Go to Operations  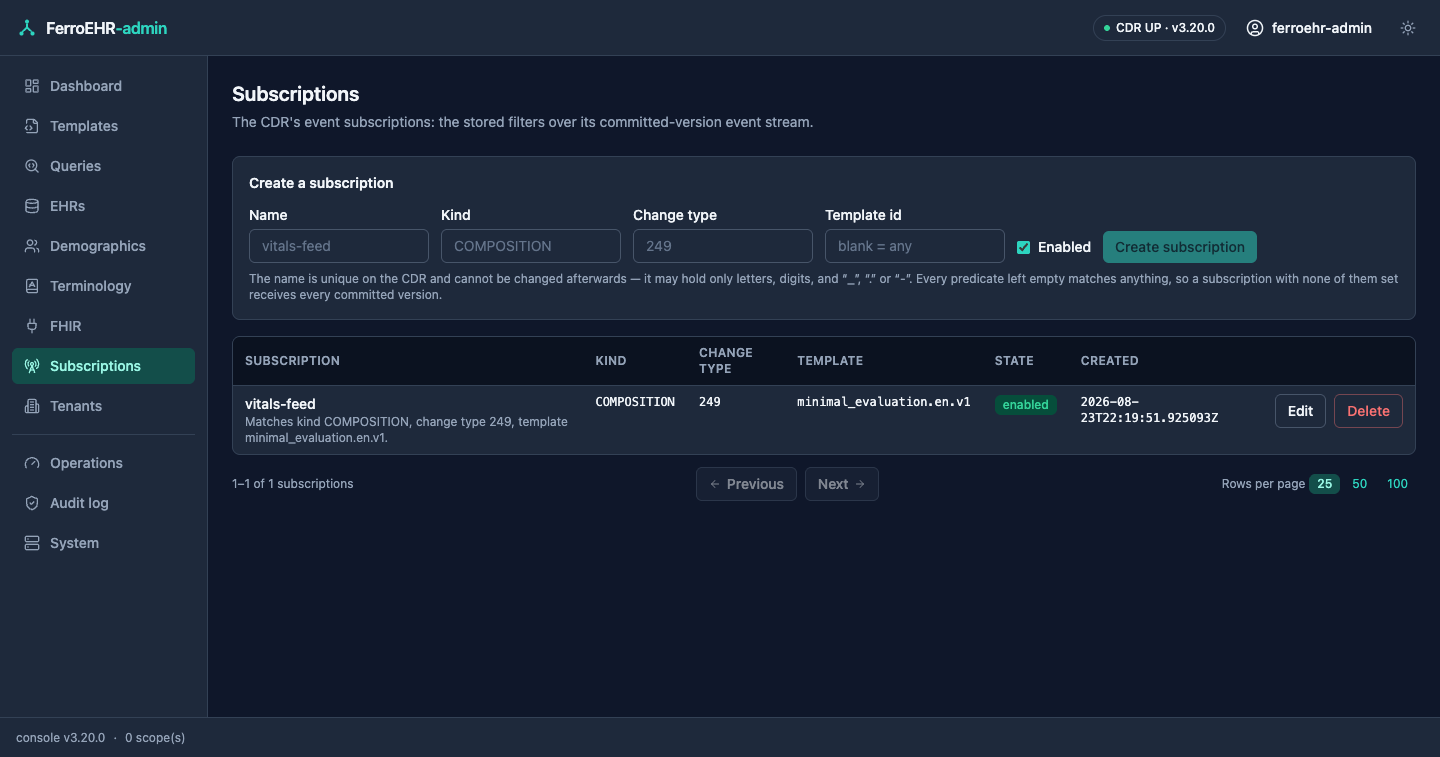103,463
